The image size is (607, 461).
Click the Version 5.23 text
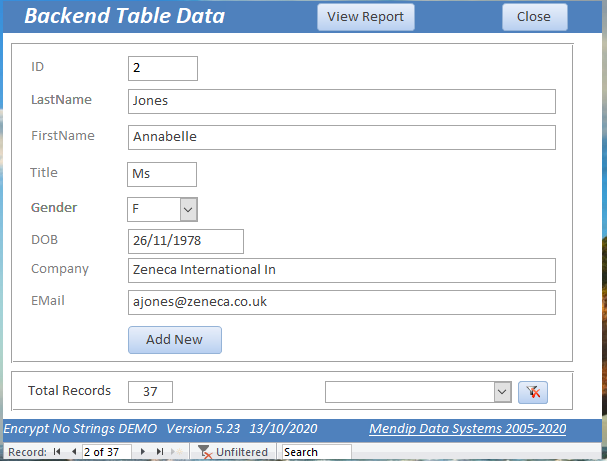203,428
